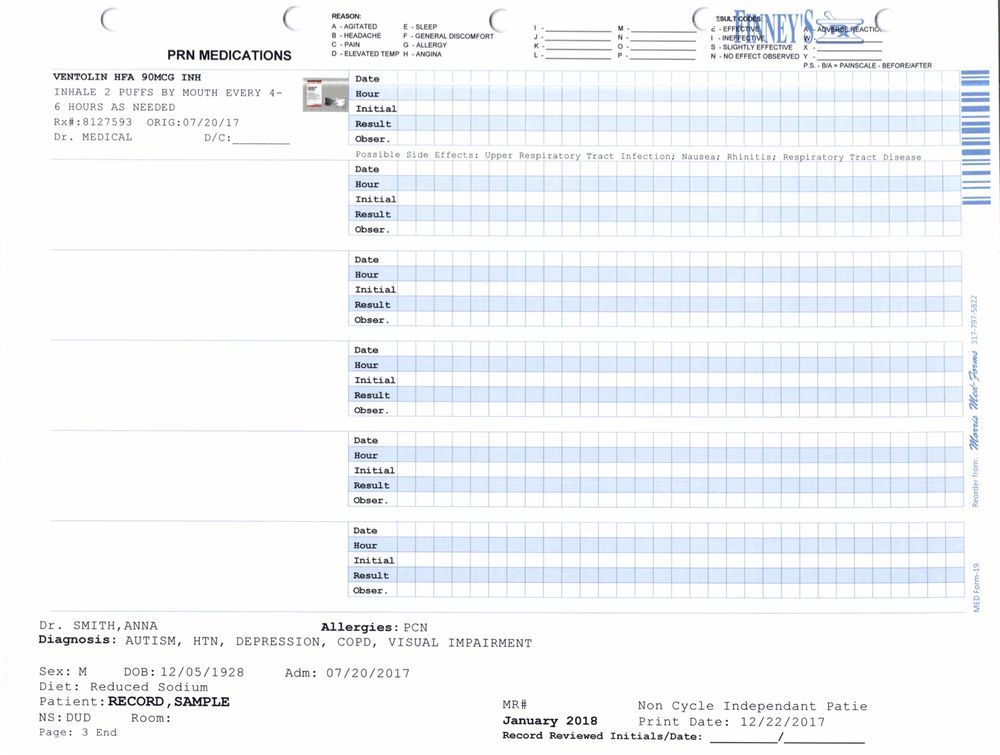Viewport: 1000px width, 755px height.
Task: Click the blank line for reason code L
Action: [x=578, y=55]
